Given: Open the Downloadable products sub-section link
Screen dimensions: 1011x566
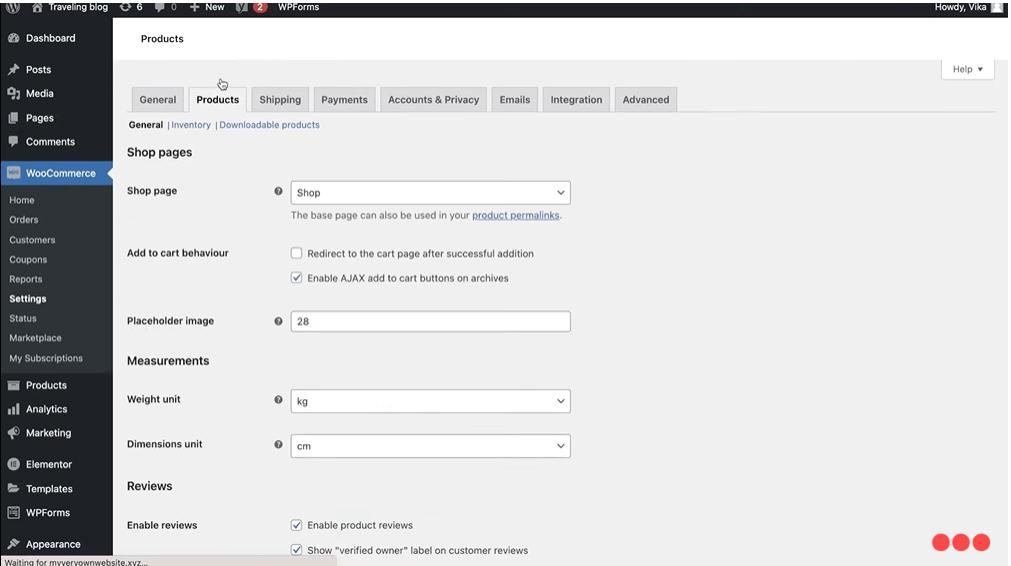Looking at the screenshot, I should (x=270, y=125).
